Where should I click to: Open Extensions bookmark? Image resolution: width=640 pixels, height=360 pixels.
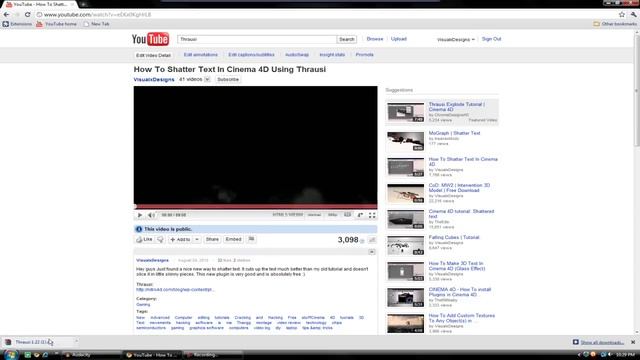(x=17, y=24)
